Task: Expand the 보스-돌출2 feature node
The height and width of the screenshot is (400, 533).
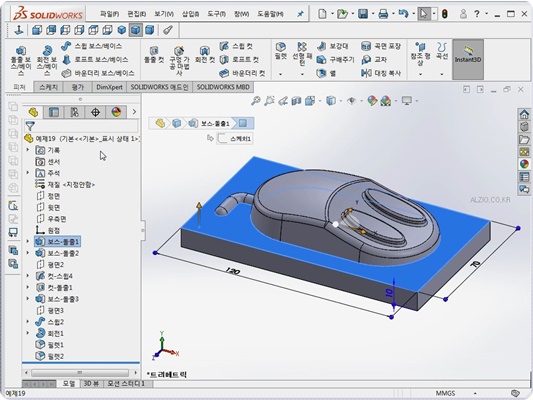Action: [x=28, y=253]
